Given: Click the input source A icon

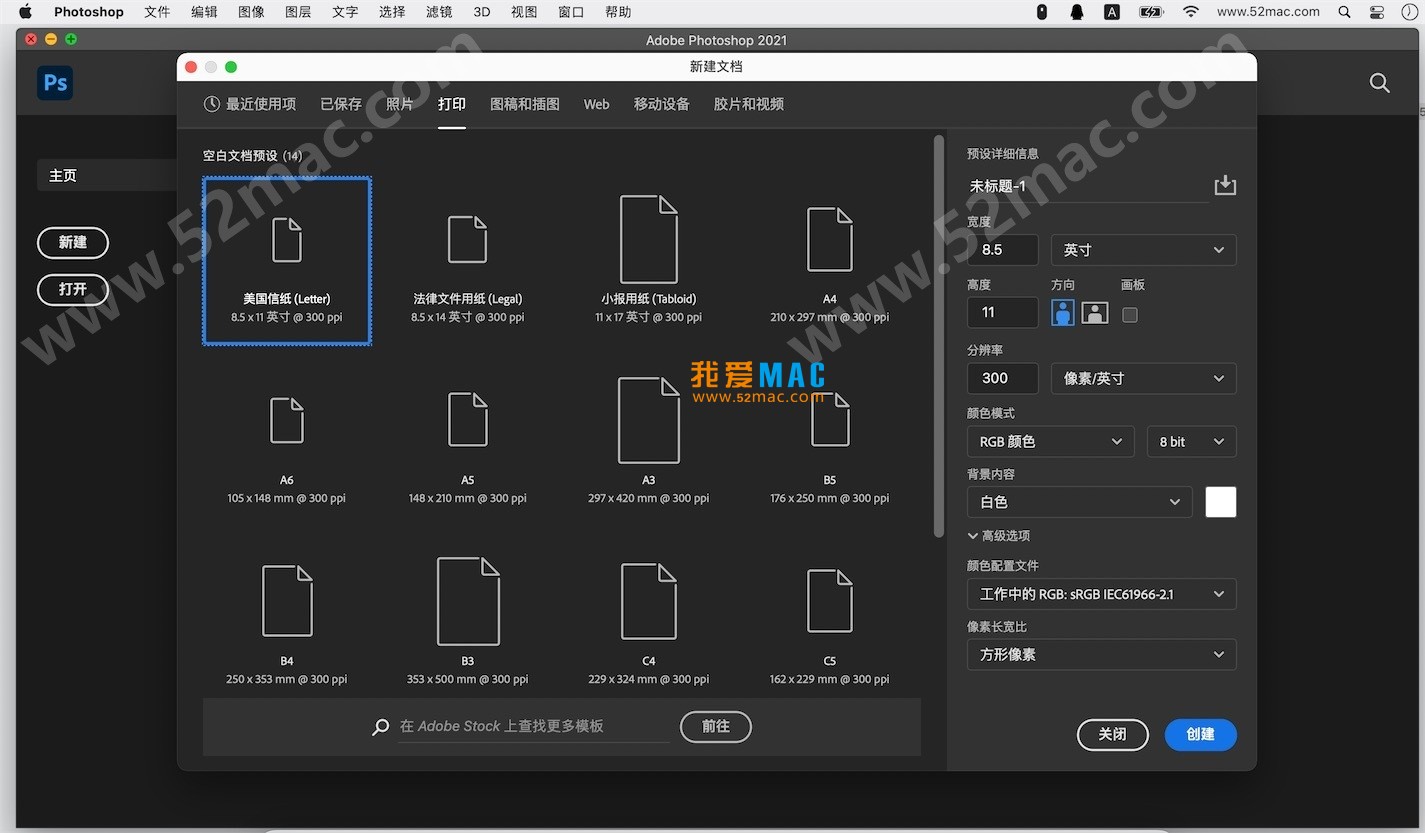Looking at the screenshot, I should [1112, 12].
